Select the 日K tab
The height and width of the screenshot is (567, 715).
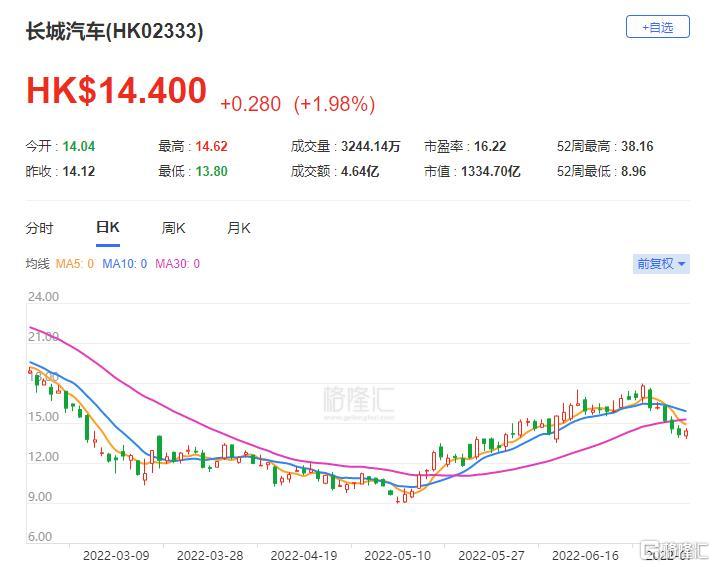[x=108, y=227]
